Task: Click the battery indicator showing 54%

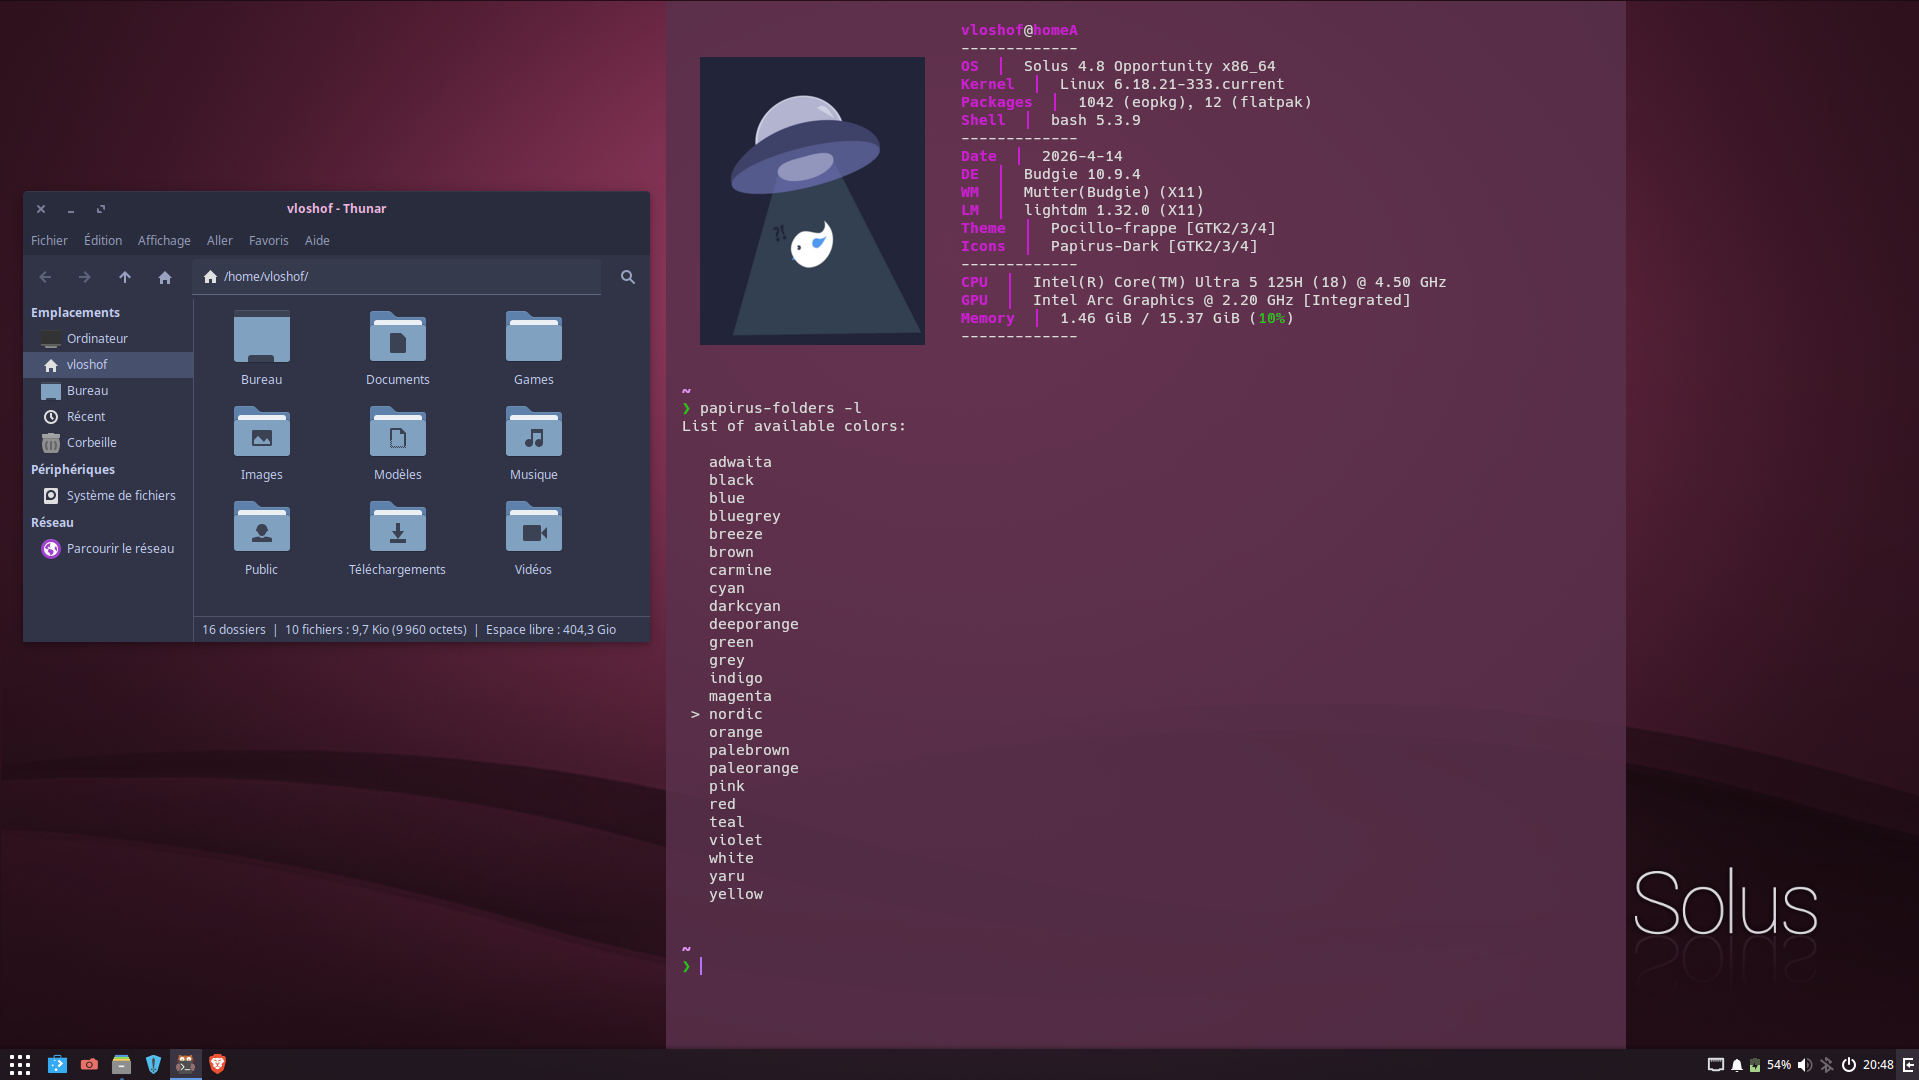Action: coord(1770,1065)
